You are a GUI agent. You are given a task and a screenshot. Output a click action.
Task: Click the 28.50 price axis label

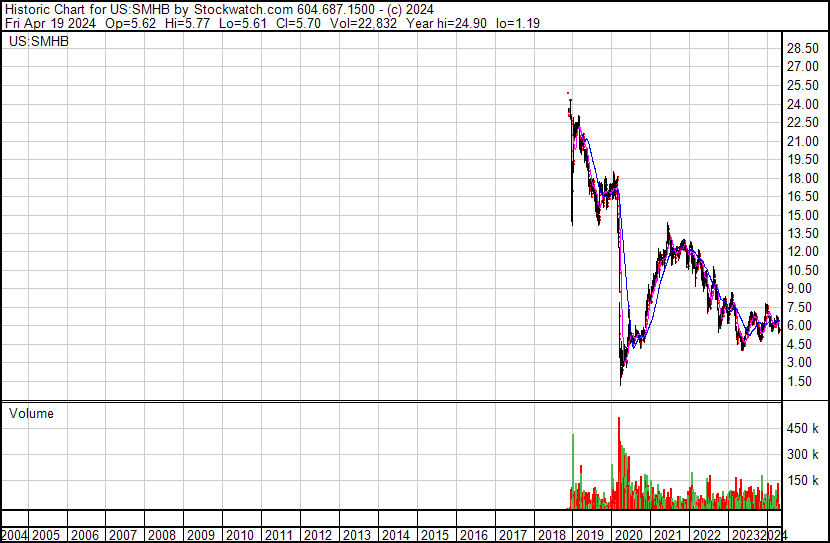pyautogui.click(x=803, y=49)
